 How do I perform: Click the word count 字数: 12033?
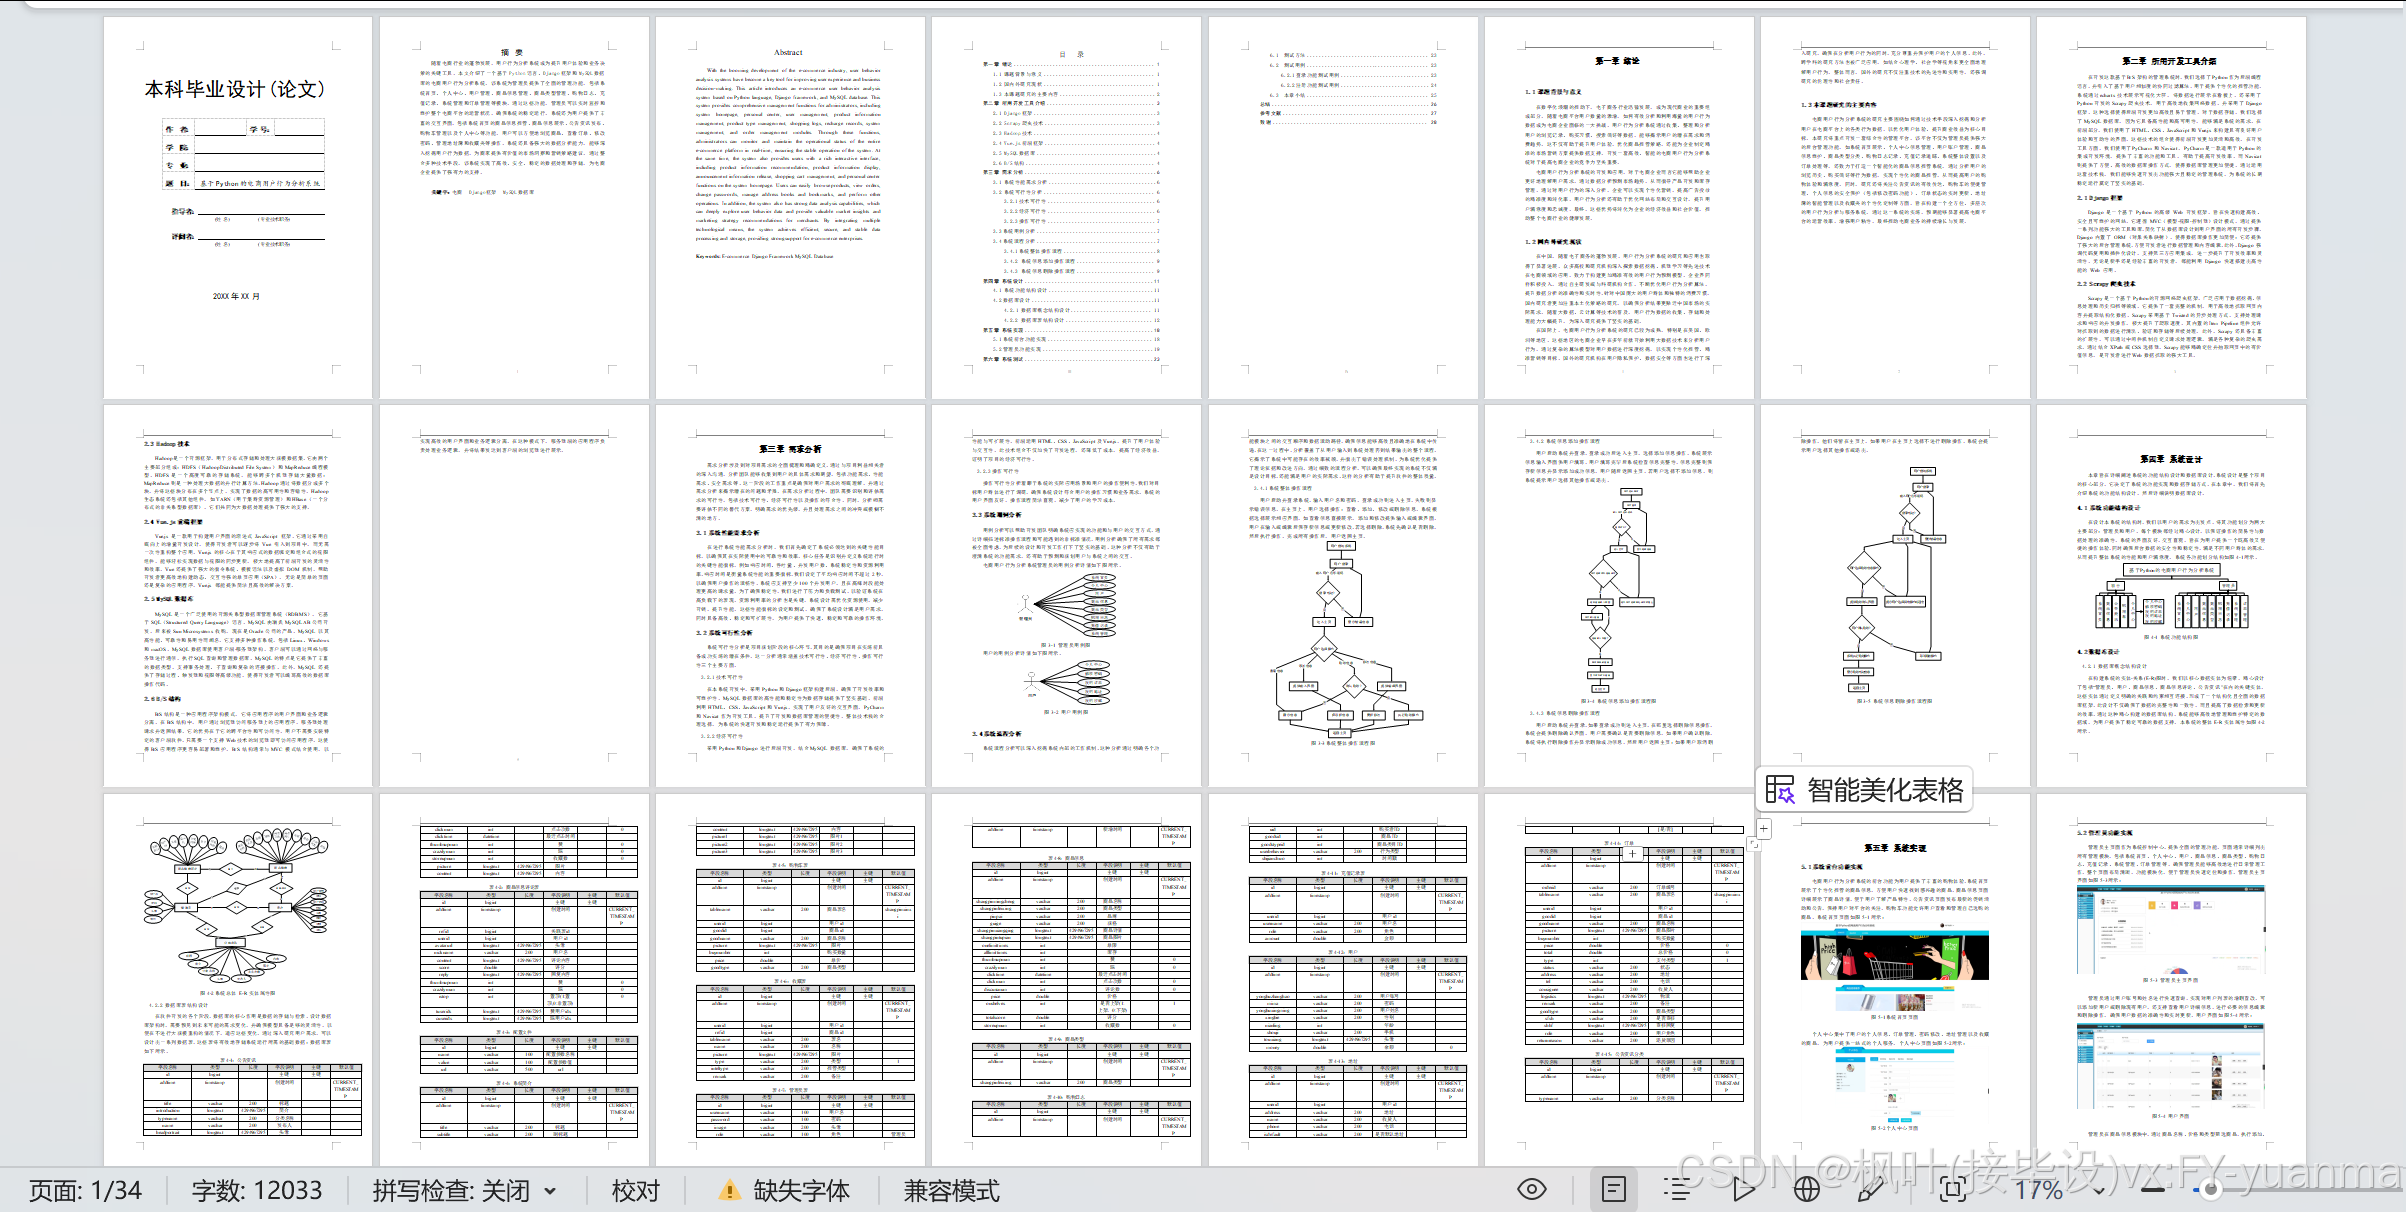pyautogui.click(x=257, y=1190)
